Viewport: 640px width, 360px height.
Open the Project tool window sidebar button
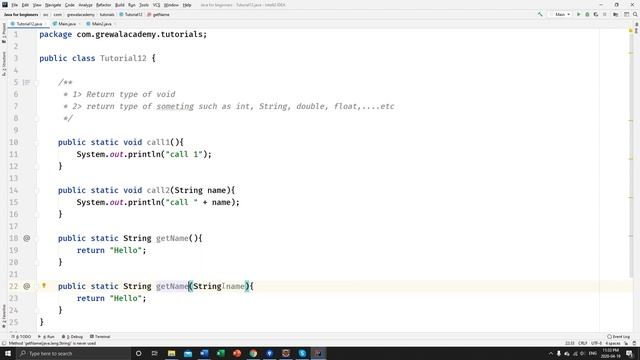[4, 33]
